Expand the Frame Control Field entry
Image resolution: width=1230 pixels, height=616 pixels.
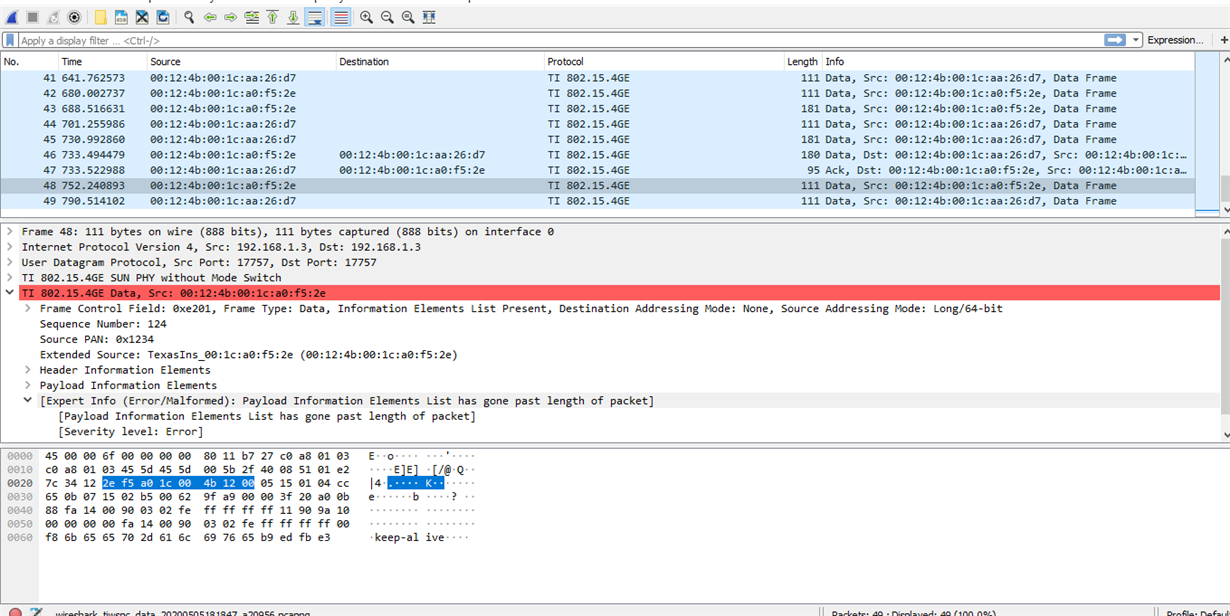pos(28,308)
